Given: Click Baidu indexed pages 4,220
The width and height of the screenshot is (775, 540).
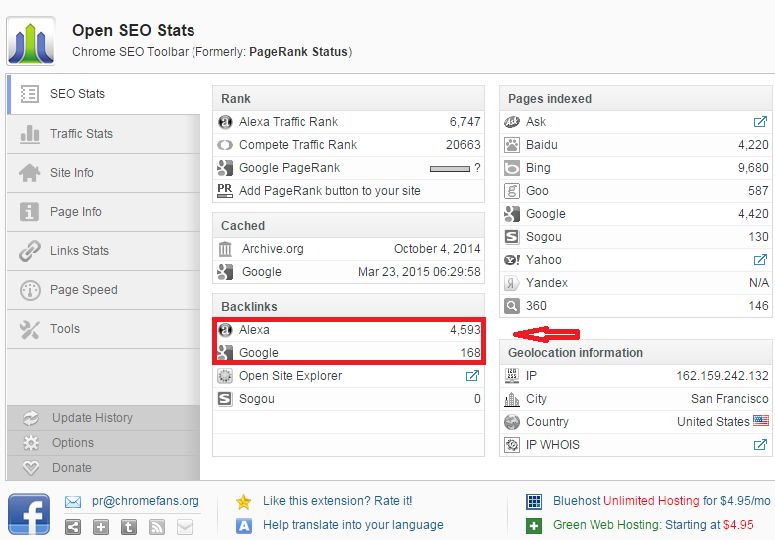Looking at the screenshot, I should pos(753,145).
